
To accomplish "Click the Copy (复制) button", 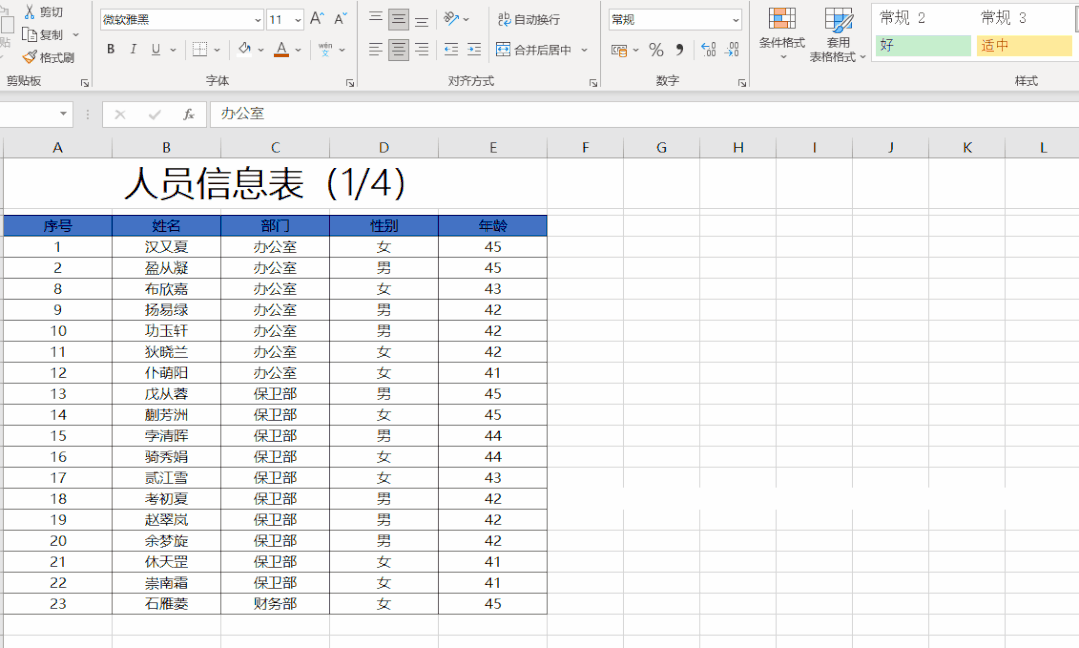I will (44, 34).
